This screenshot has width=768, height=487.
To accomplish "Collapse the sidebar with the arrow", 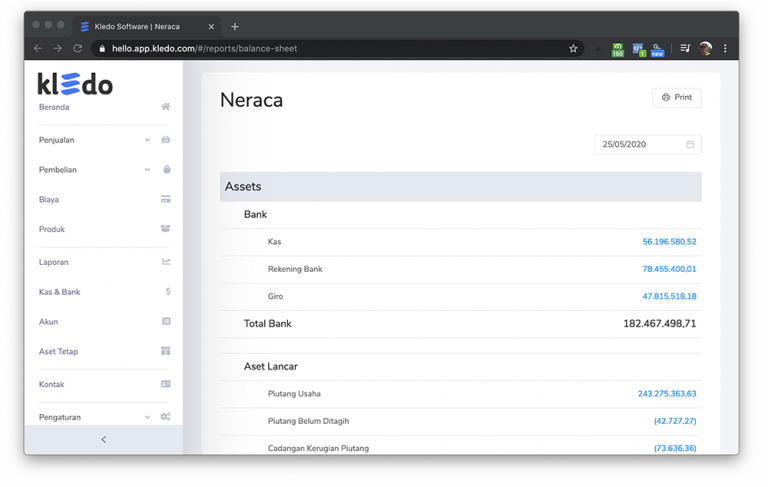I will click(104, 439).
